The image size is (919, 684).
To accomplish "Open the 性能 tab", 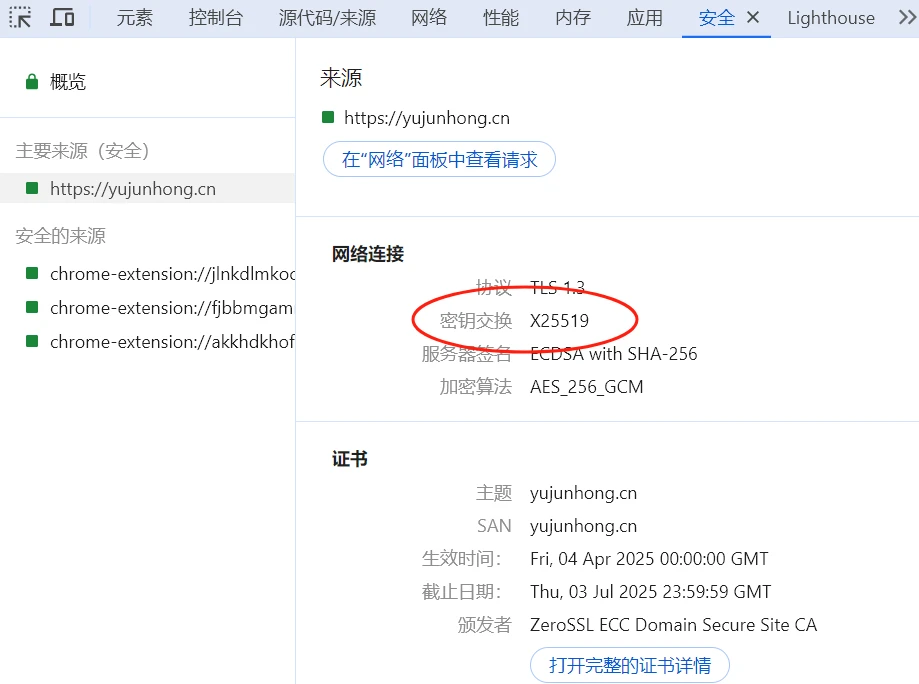I will pos(501,18).
